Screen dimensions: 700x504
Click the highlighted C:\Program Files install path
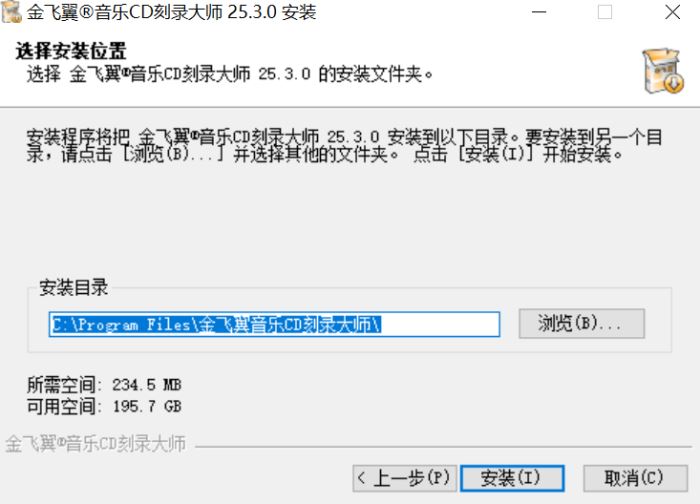point(216,325)
